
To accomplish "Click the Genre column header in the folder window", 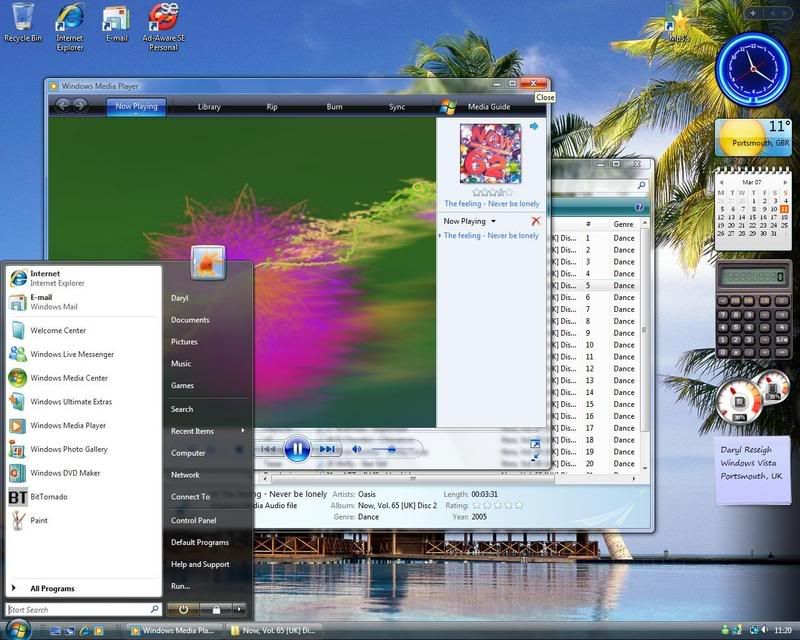I will pos(623,224).
